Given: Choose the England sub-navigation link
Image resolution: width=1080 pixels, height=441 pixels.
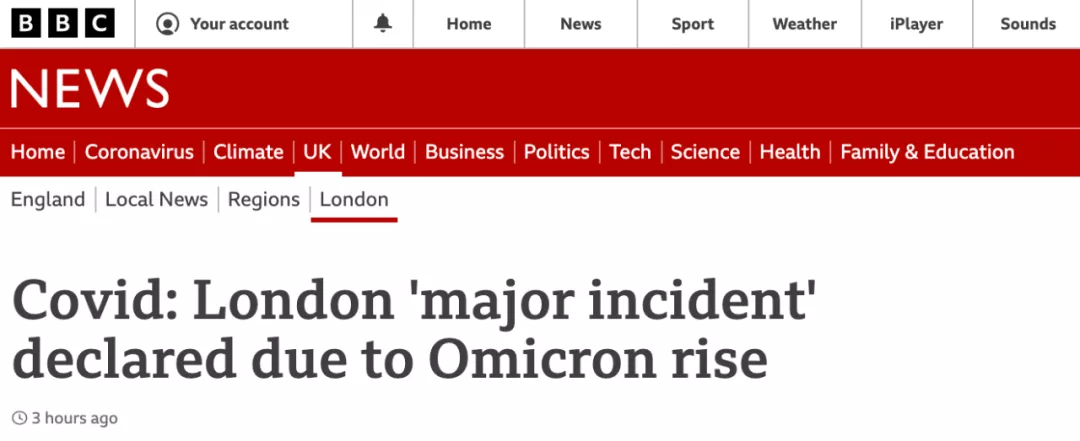Looking at the screenshot, I should [48, 200].
